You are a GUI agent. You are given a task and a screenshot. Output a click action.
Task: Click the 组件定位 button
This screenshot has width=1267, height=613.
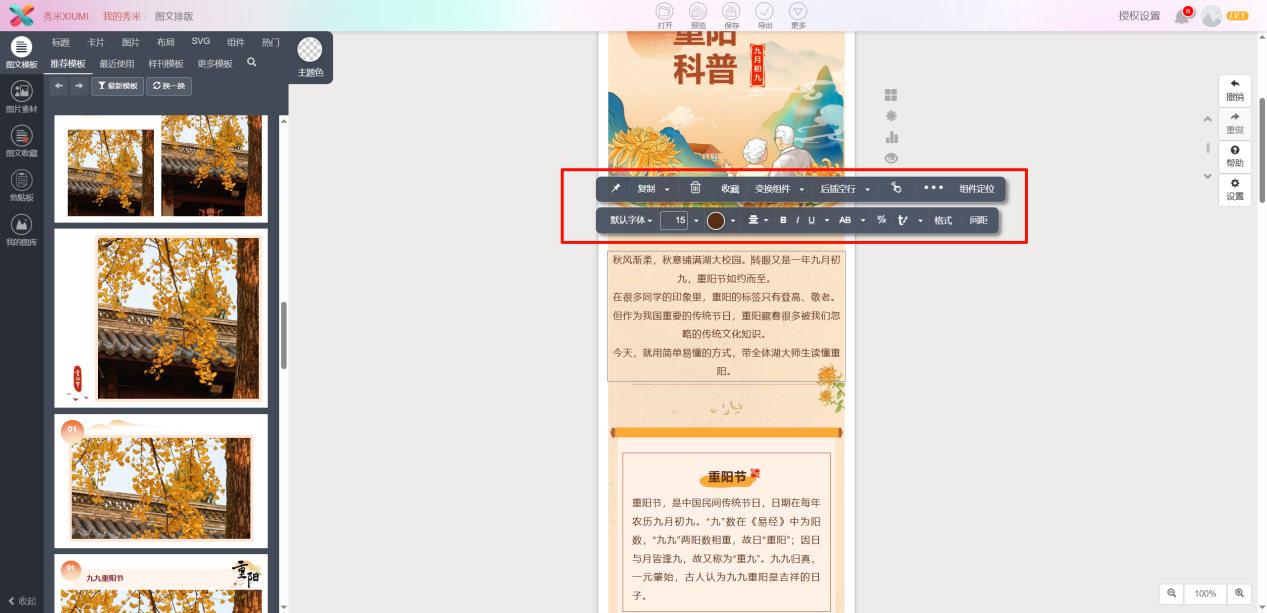point(977,189)
